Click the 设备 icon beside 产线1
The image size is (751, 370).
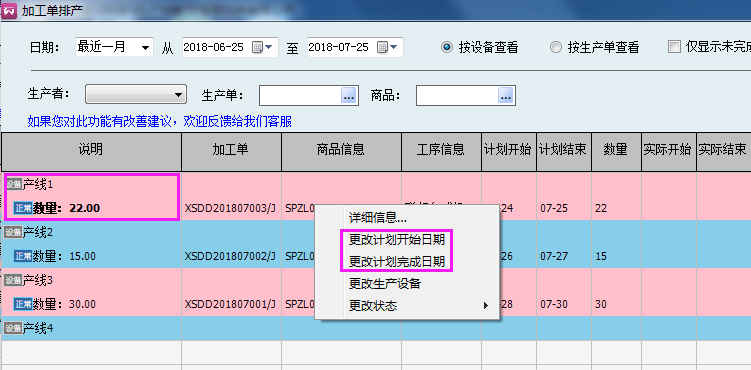click(x=13, y=184)
